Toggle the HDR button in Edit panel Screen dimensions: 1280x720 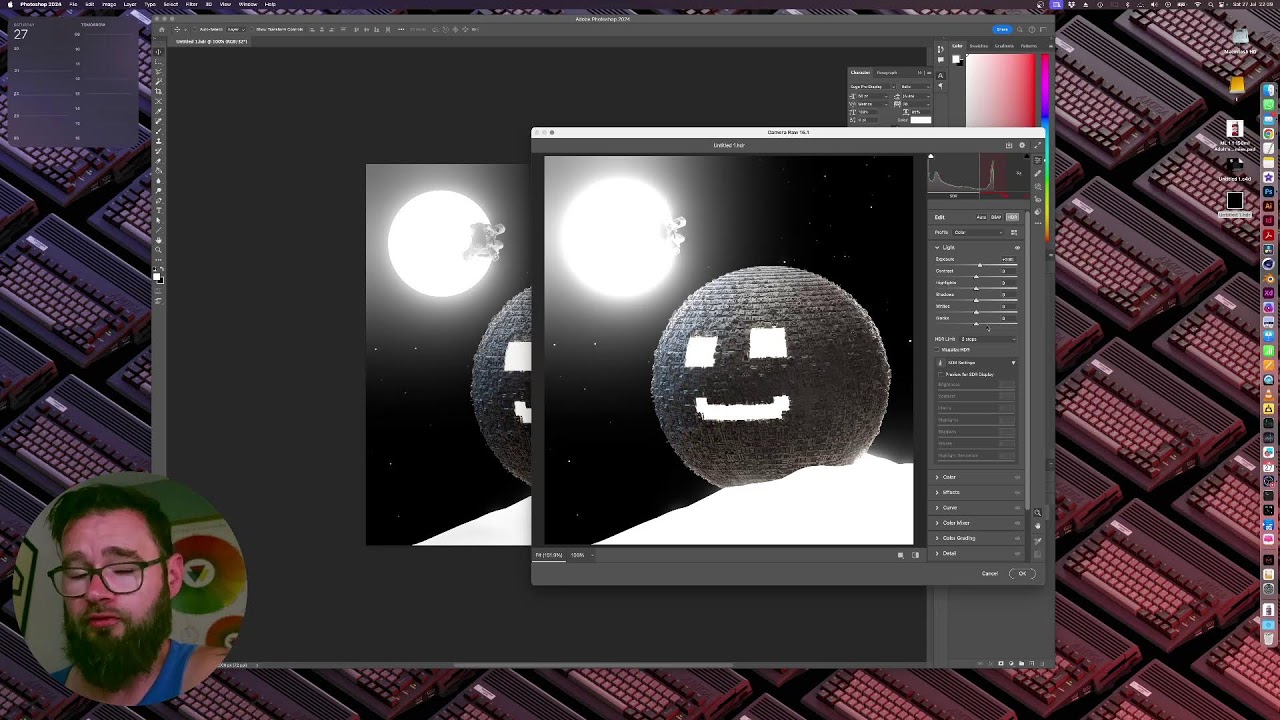pyautogui.click(x=1012, y=217)
